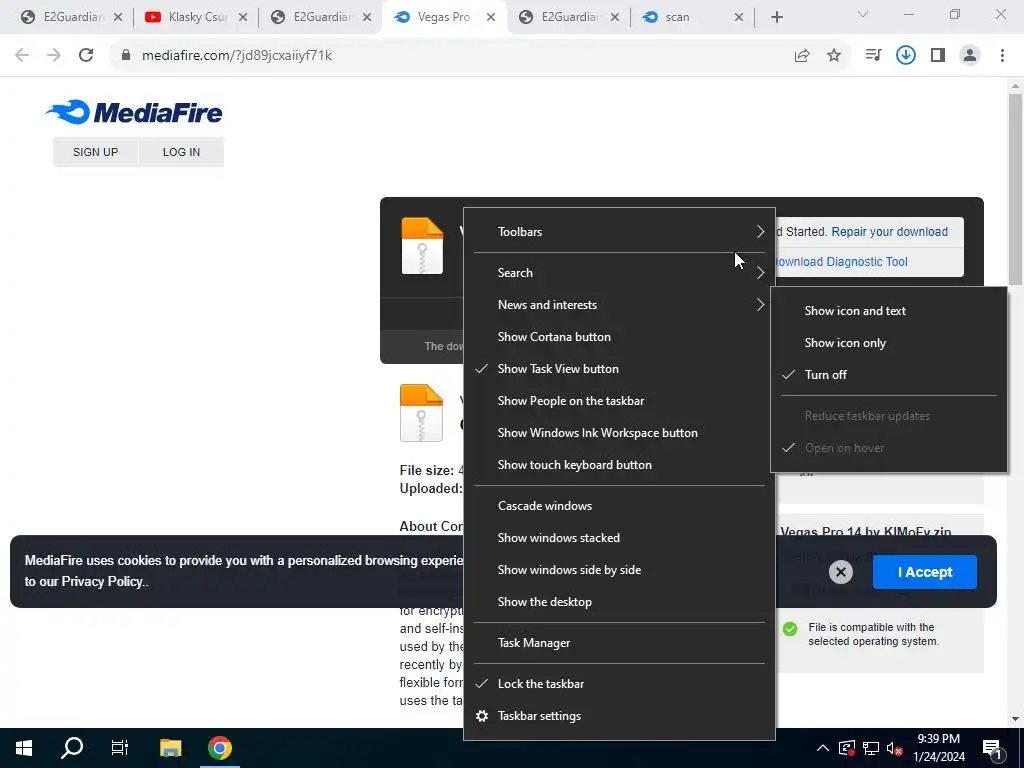This screenshot has height=768, width=1024.
Task: Choose Show windows stacked
Action: pyautogui.click(x=619, y=538)
